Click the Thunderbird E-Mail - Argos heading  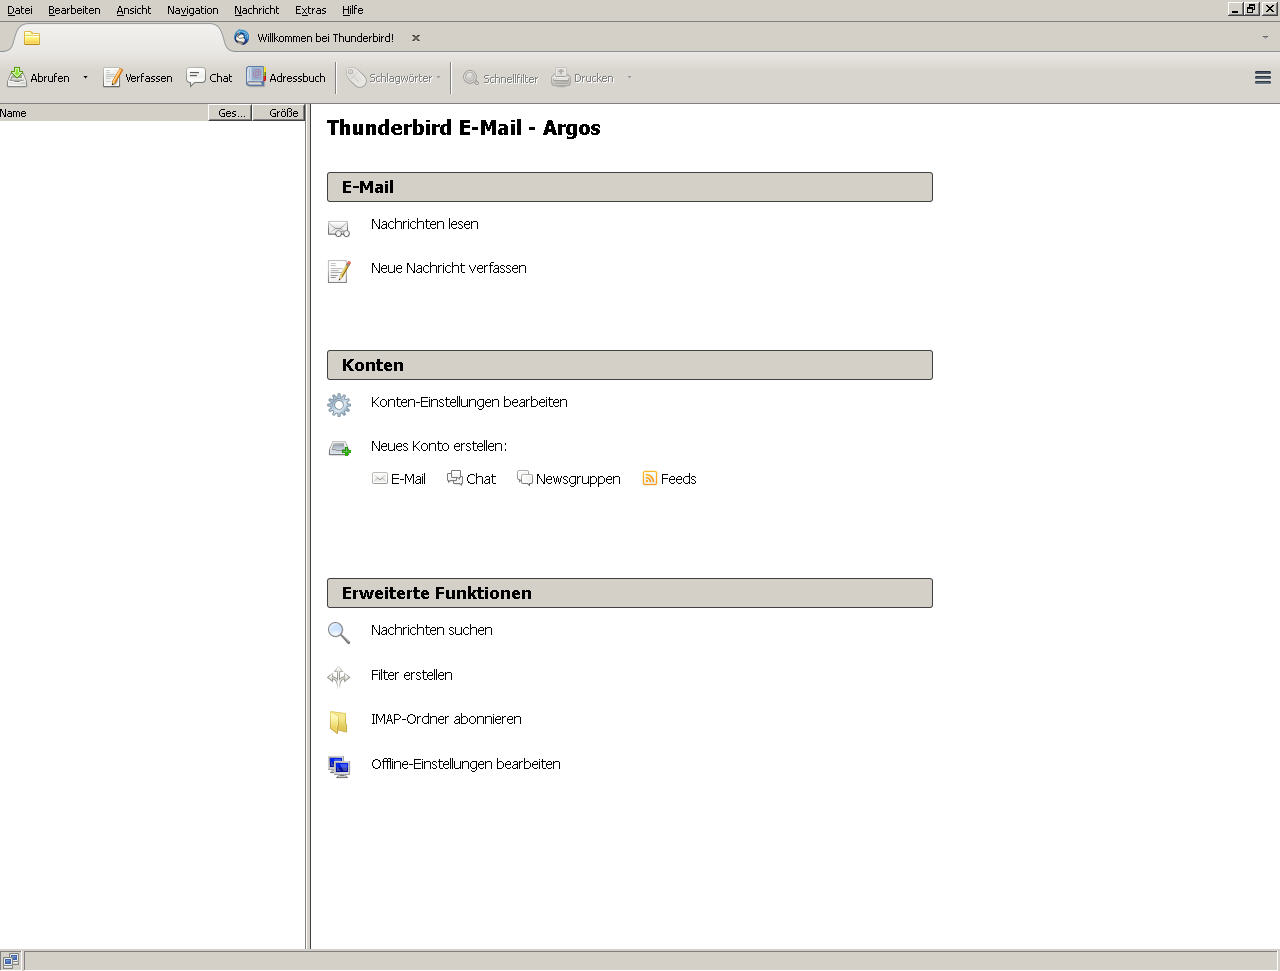pos(464,128)
